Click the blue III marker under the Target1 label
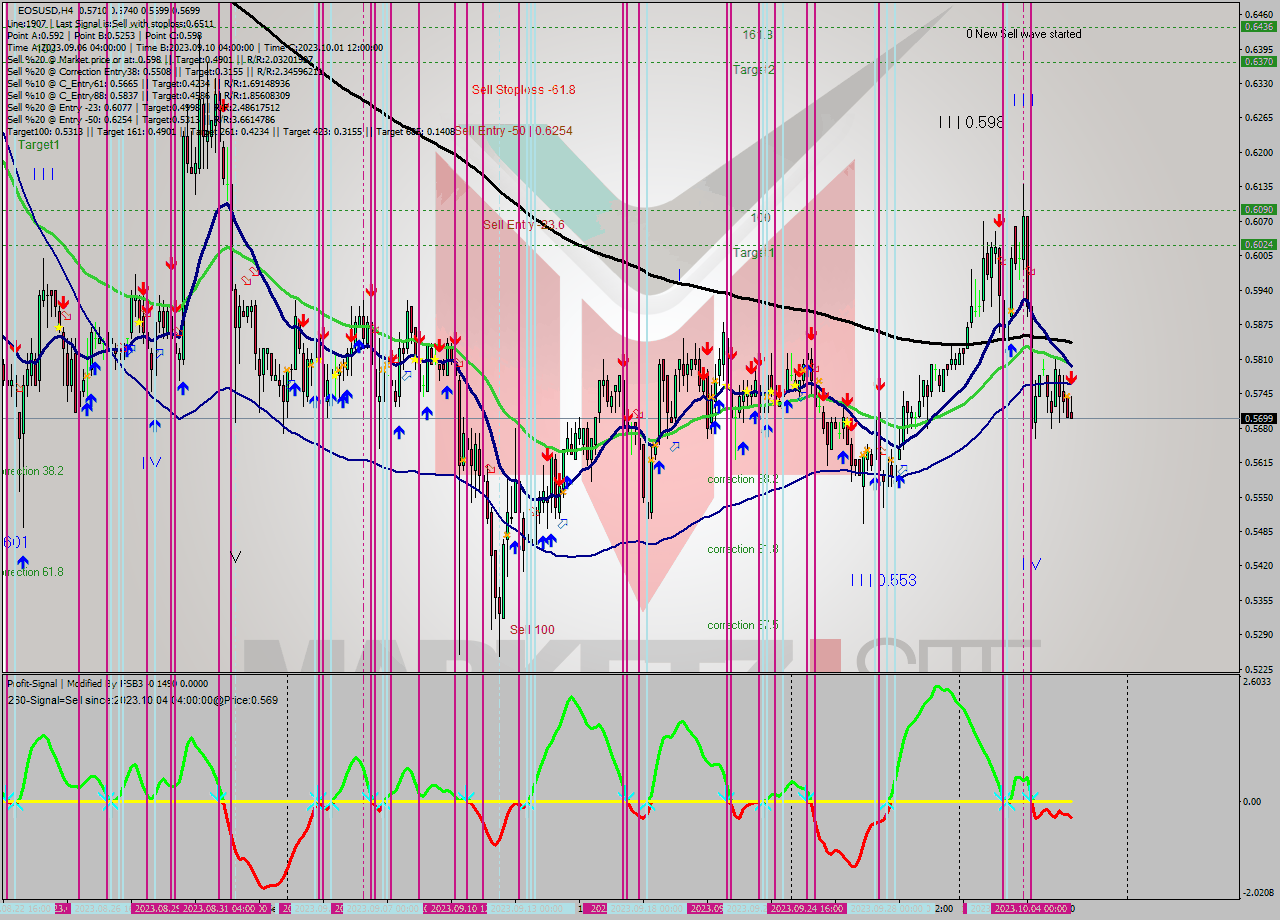This screenshot has height=920, width=1280. 43,174
